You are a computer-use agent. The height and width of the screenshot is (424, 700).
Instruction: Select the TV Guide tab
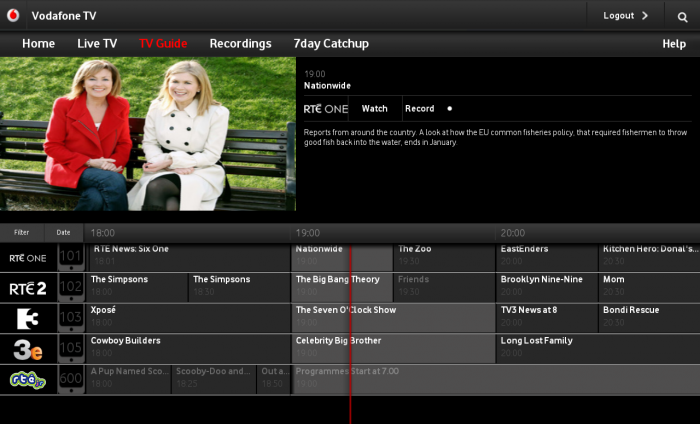point(163,44)
